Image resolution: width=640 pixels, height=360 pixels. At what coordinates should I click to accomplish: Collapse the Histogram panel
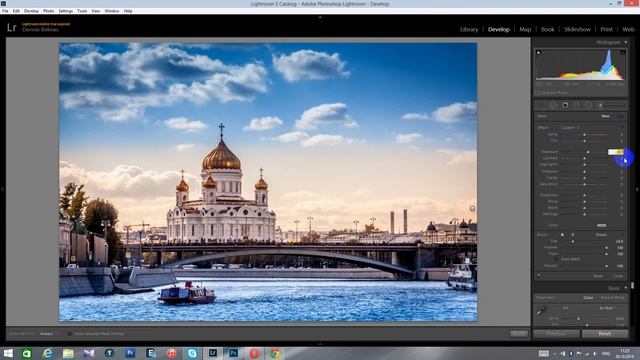626,42
